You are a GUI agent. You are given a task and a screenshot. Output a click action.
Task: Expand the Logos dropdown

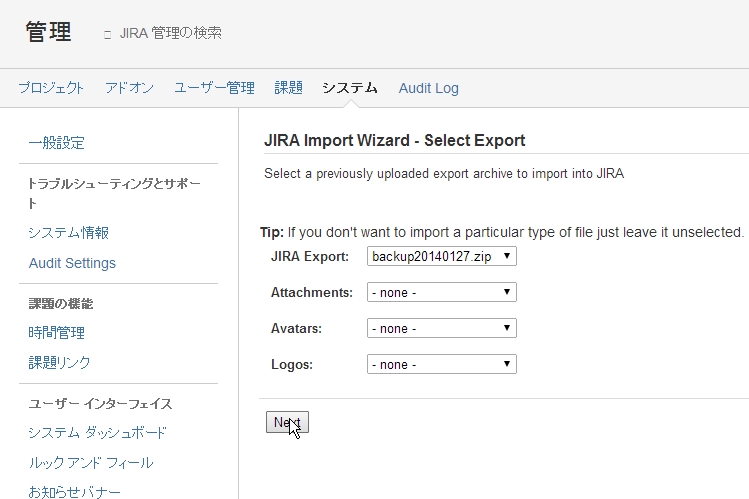pos(442,364)
